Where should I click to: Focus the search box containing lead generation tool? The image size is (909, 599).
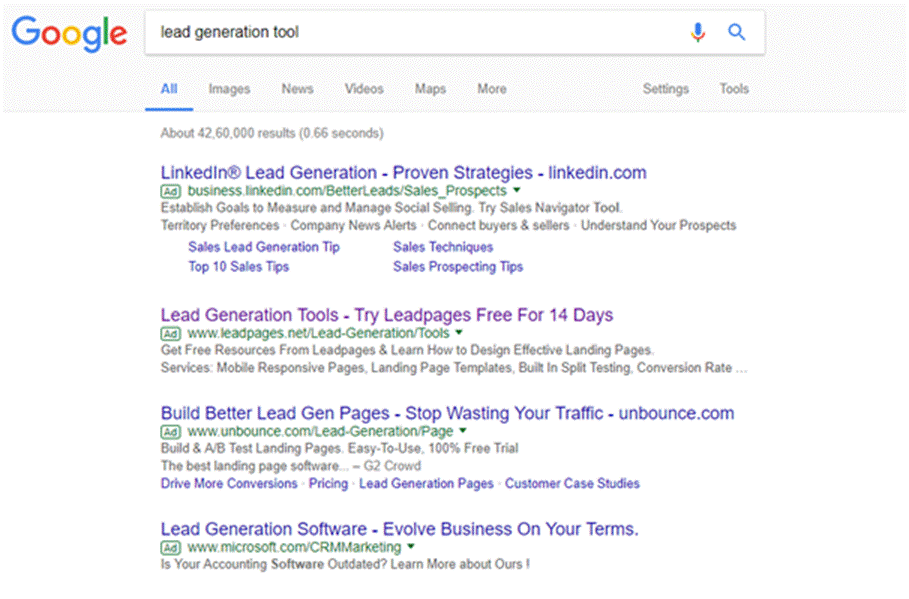[x=410, y=32]
